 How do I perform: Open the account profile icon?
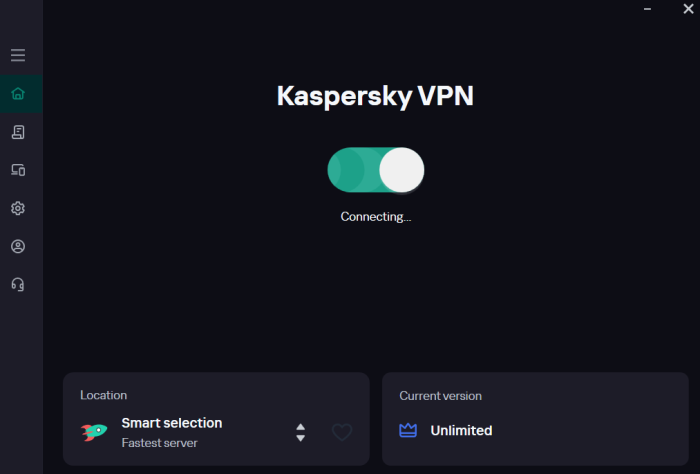click(18, 246)
